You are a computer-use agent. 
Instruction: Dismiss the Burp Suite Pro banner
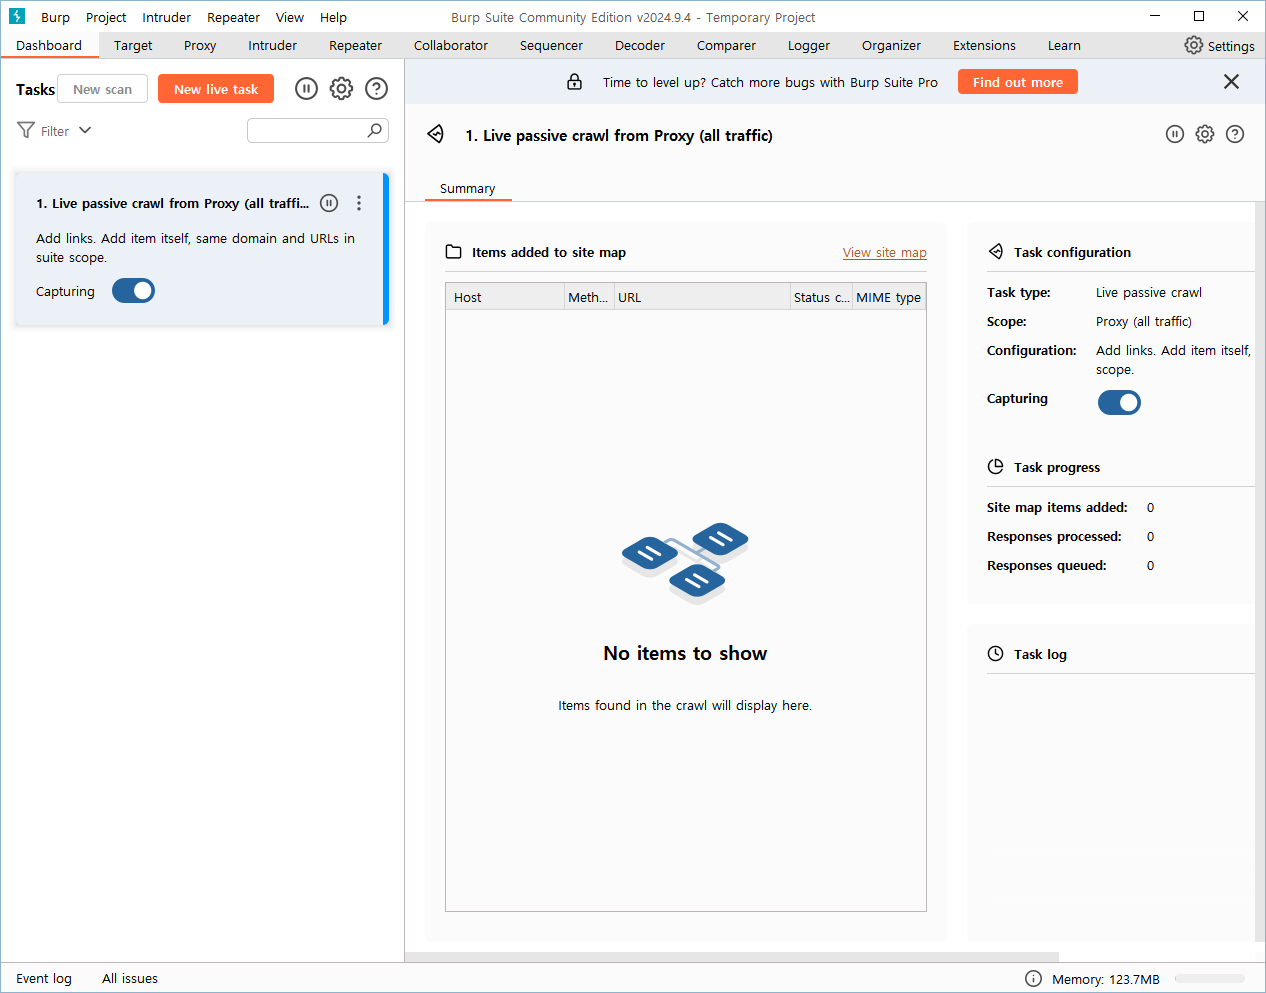click(x=1231, y=82)
